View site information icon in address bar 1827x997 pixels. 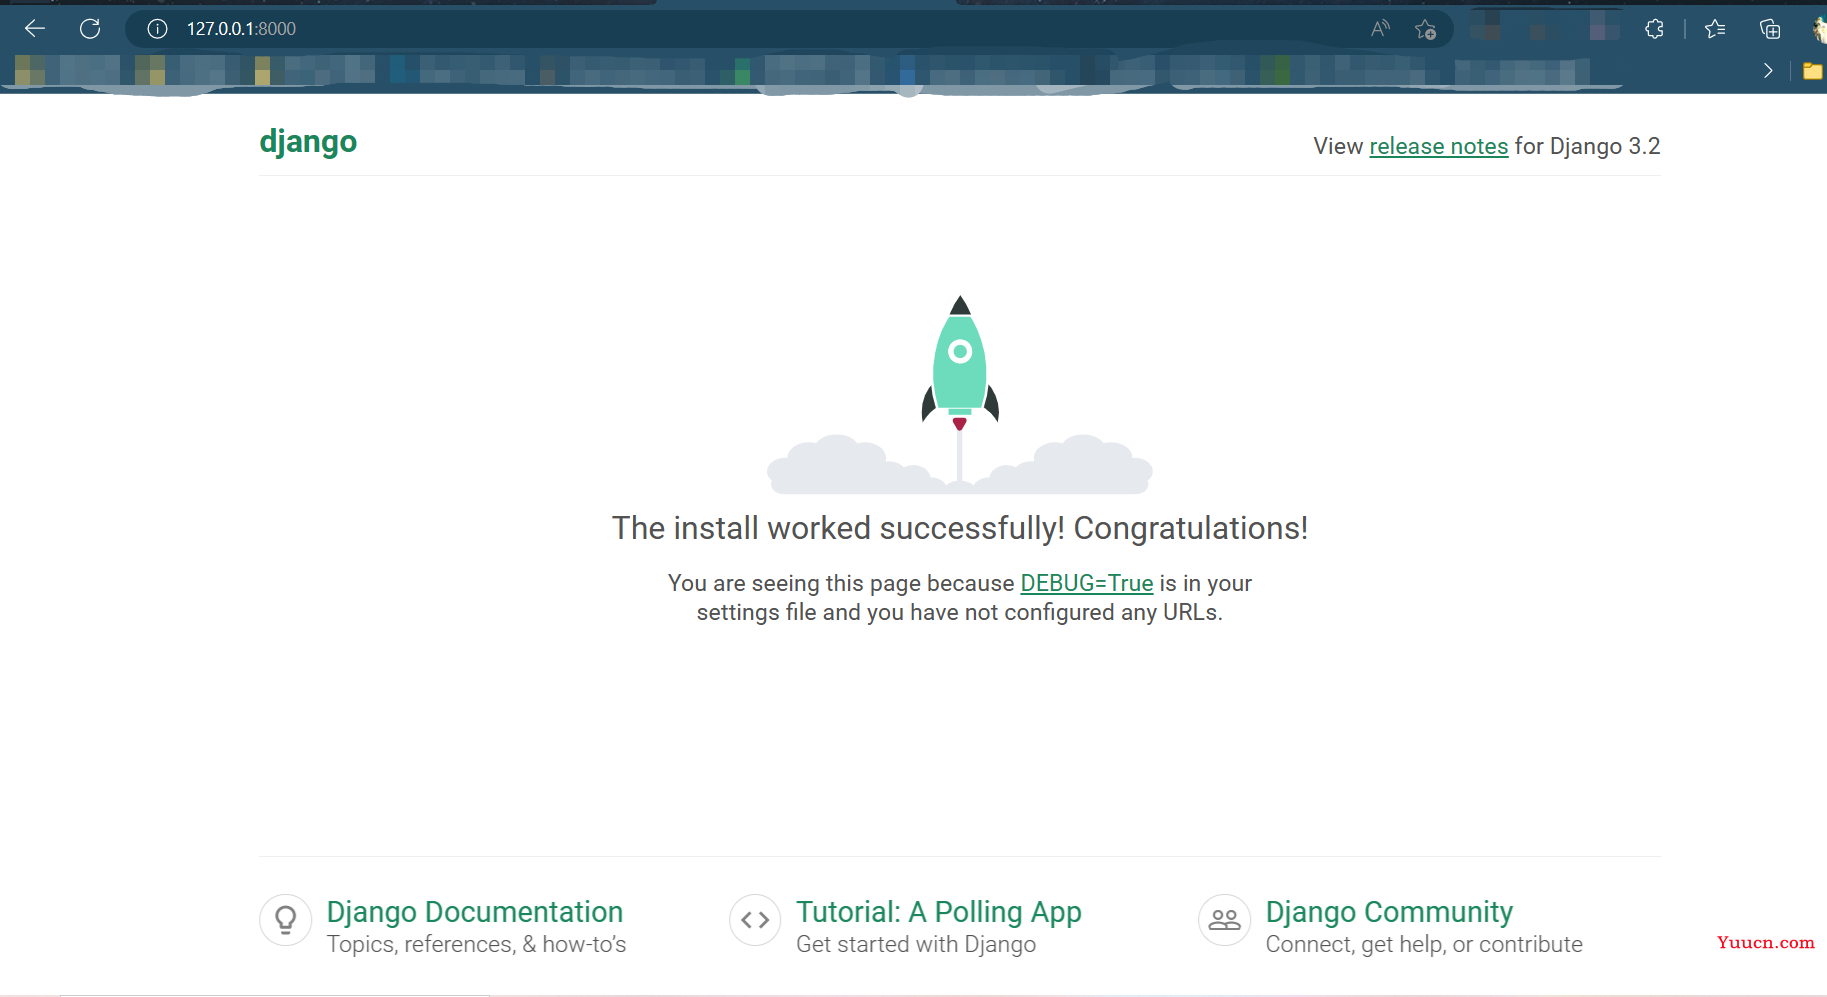[x=157, y=29]
